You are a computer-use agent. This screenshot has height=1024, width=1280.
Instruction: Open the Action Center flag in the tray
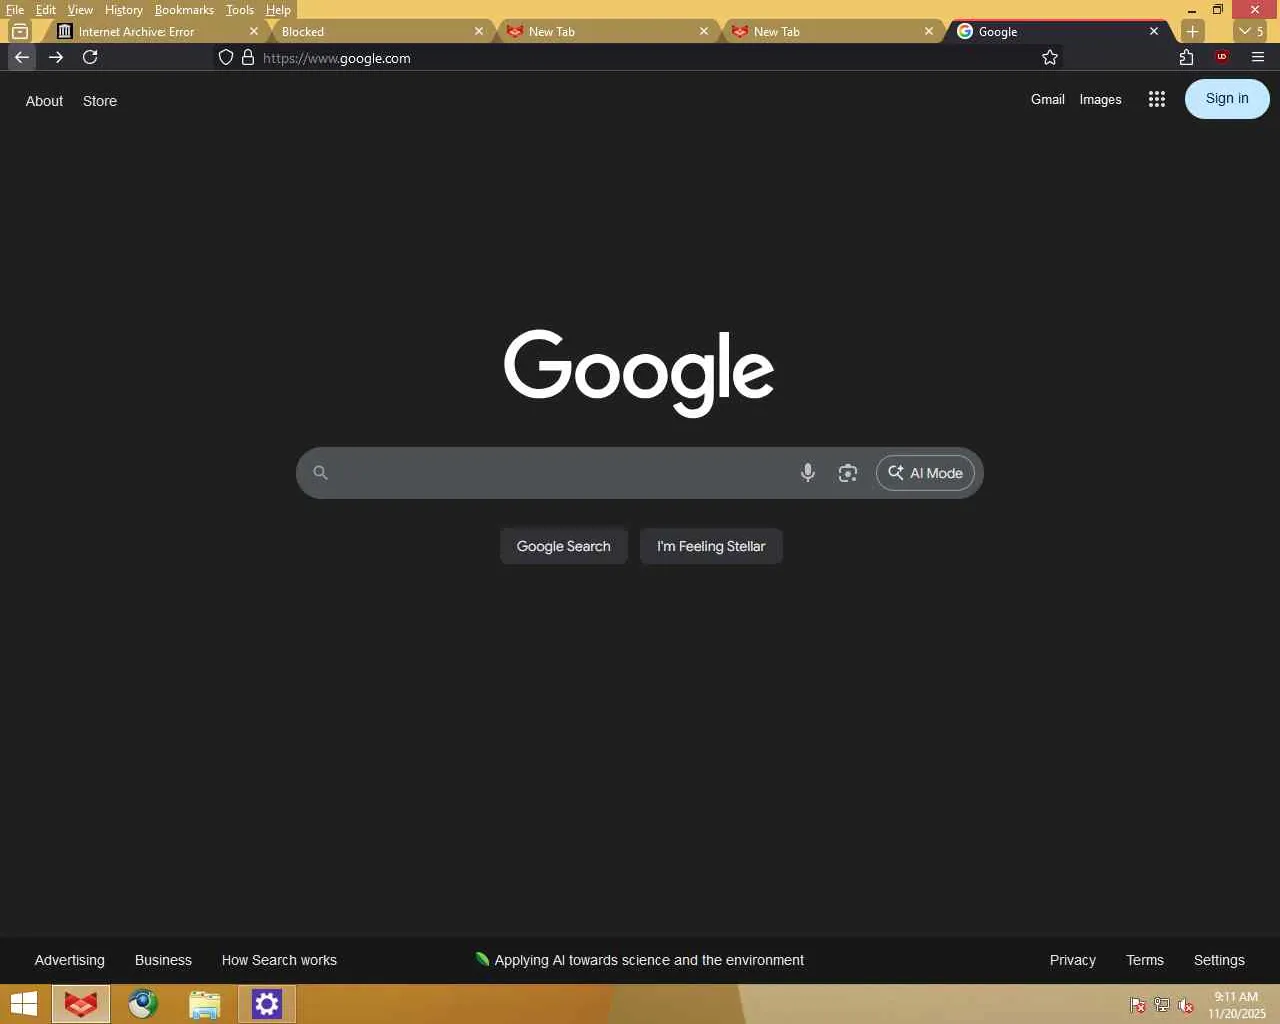coord(1138,1005)
